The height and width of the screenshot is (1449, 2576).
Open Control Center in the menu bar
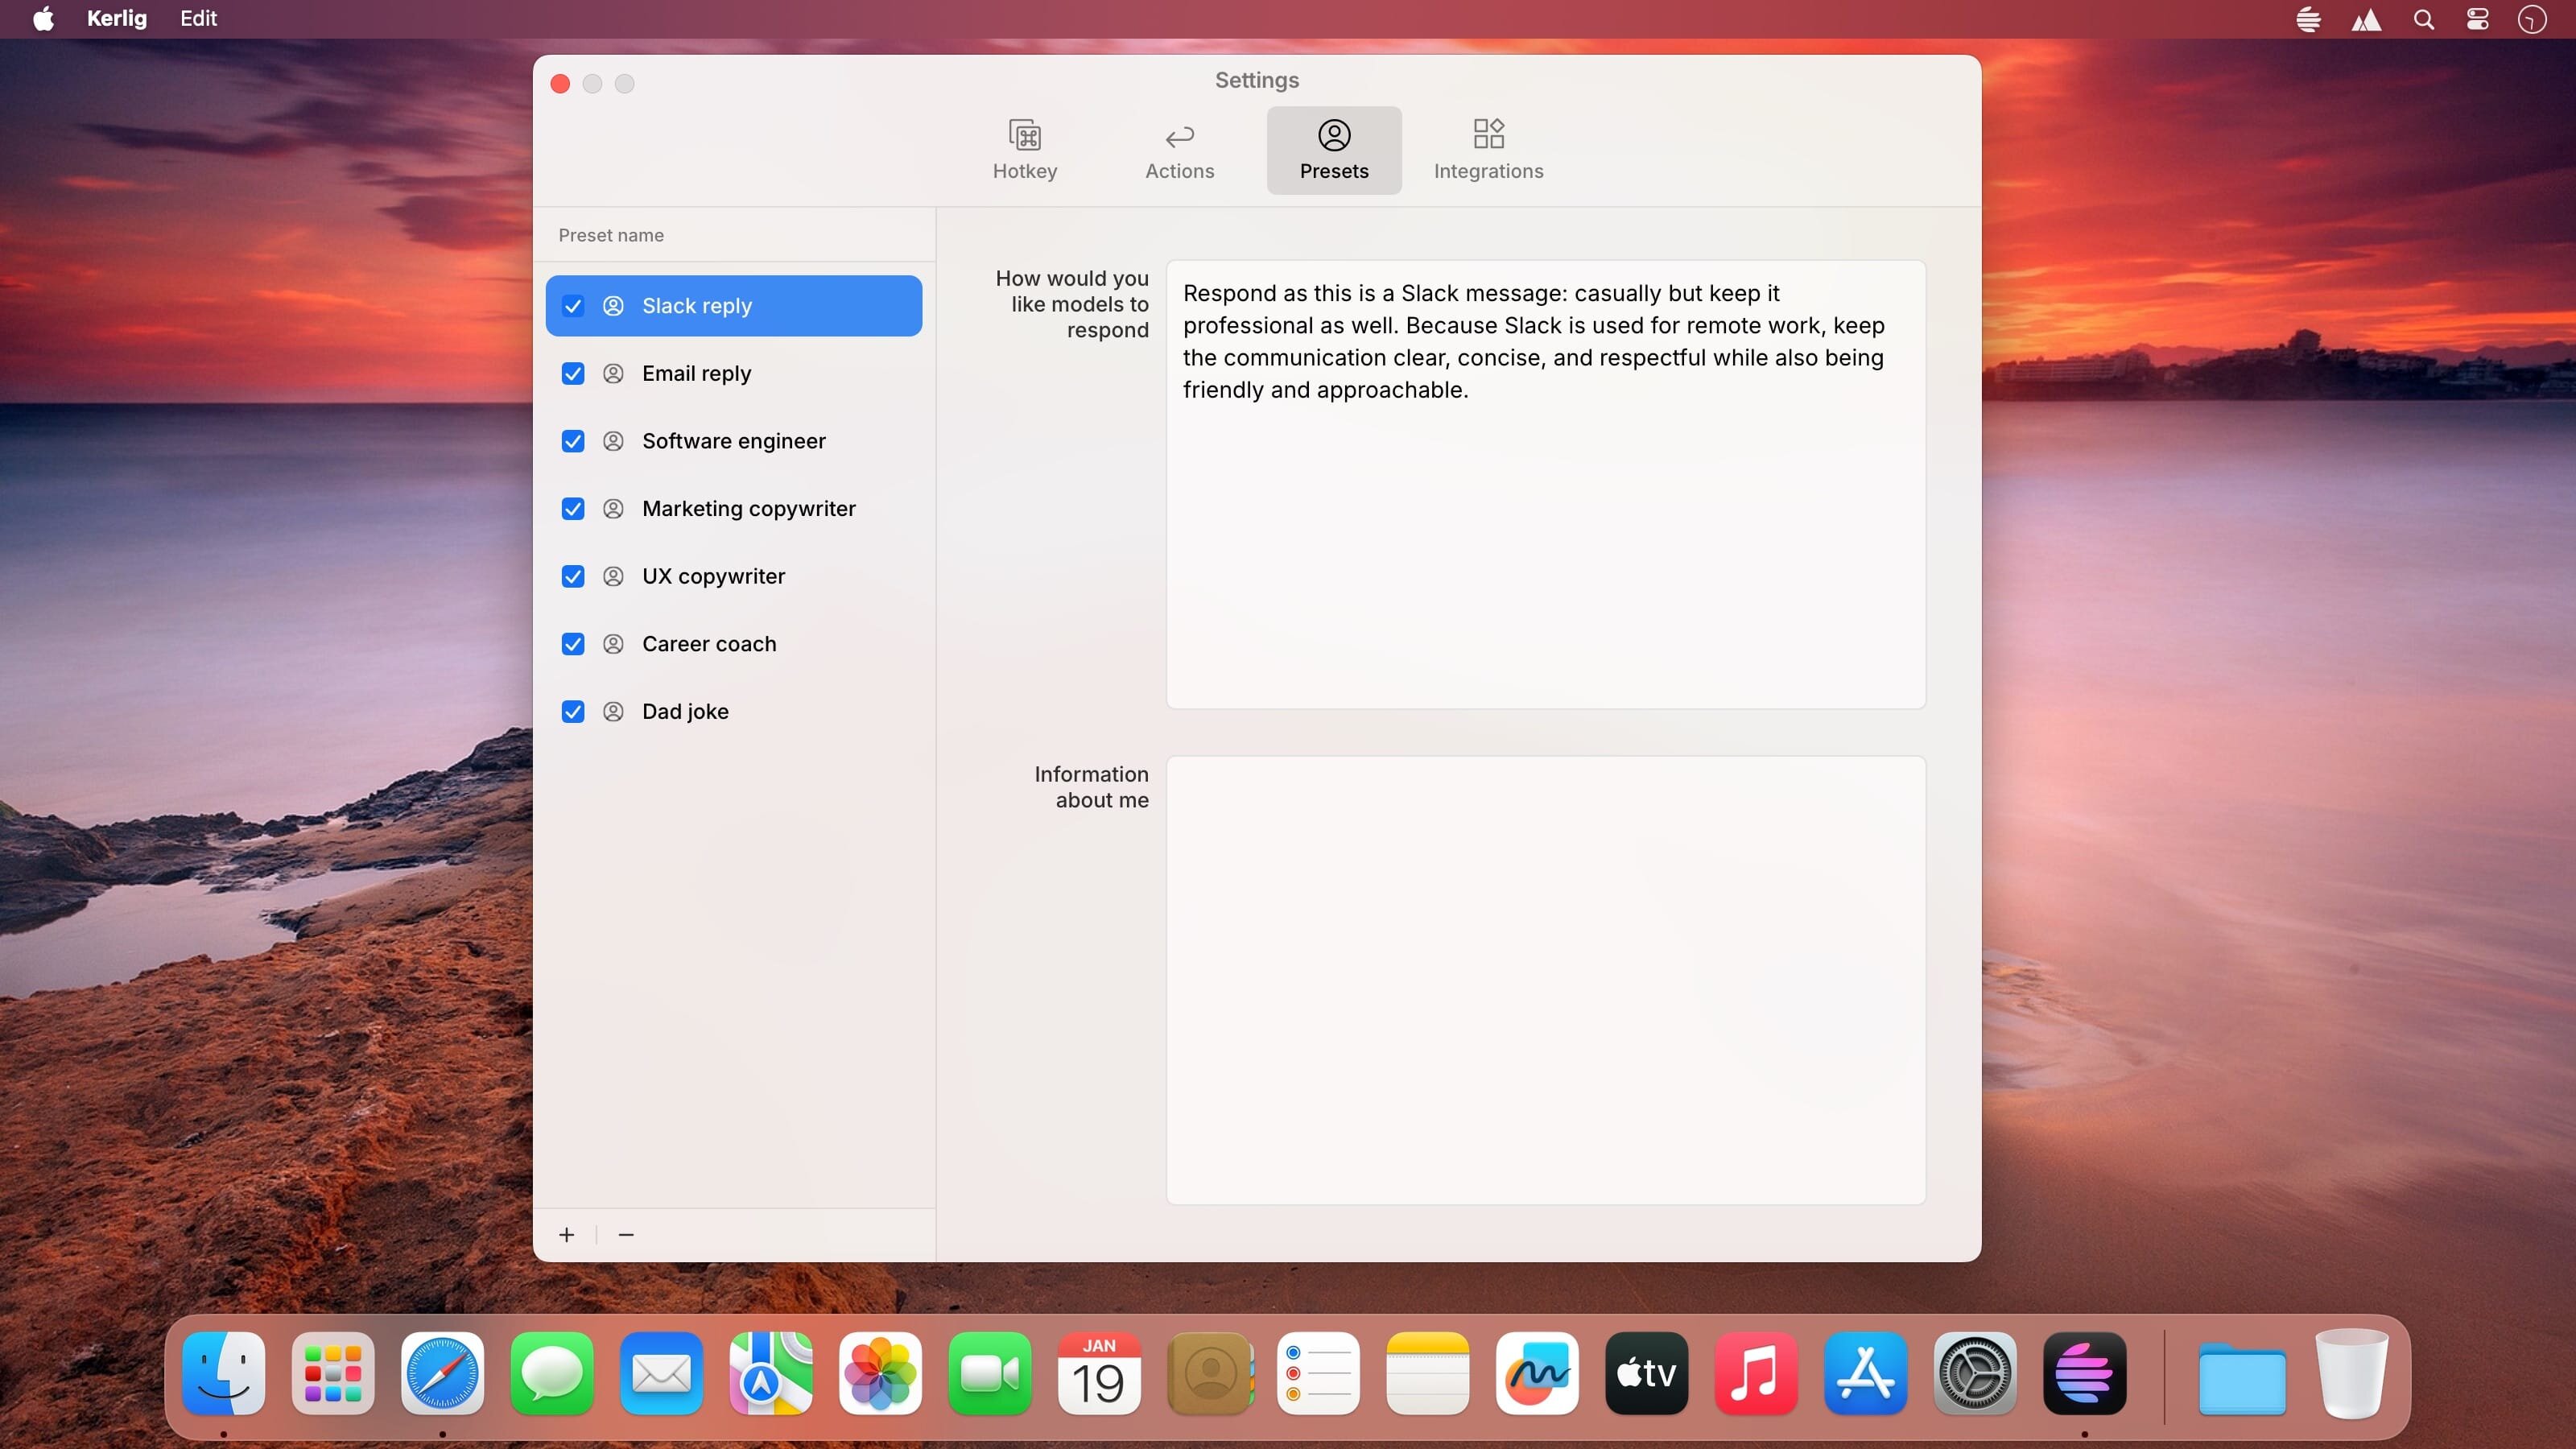click(x=2477, y=19)
